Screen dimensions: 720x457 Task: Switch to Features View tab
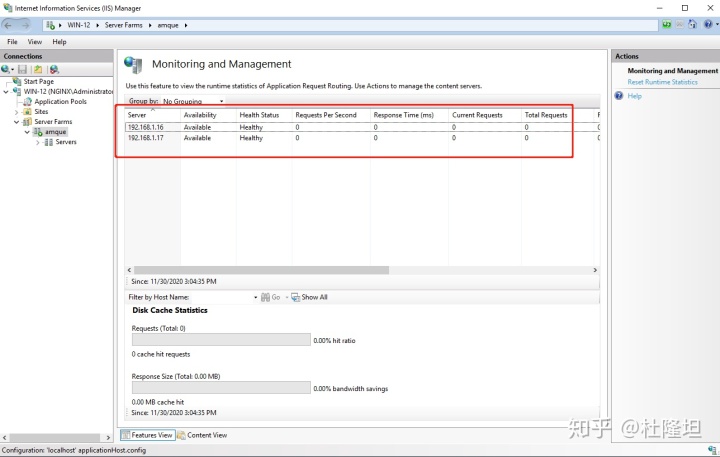[x=148, y=435]
